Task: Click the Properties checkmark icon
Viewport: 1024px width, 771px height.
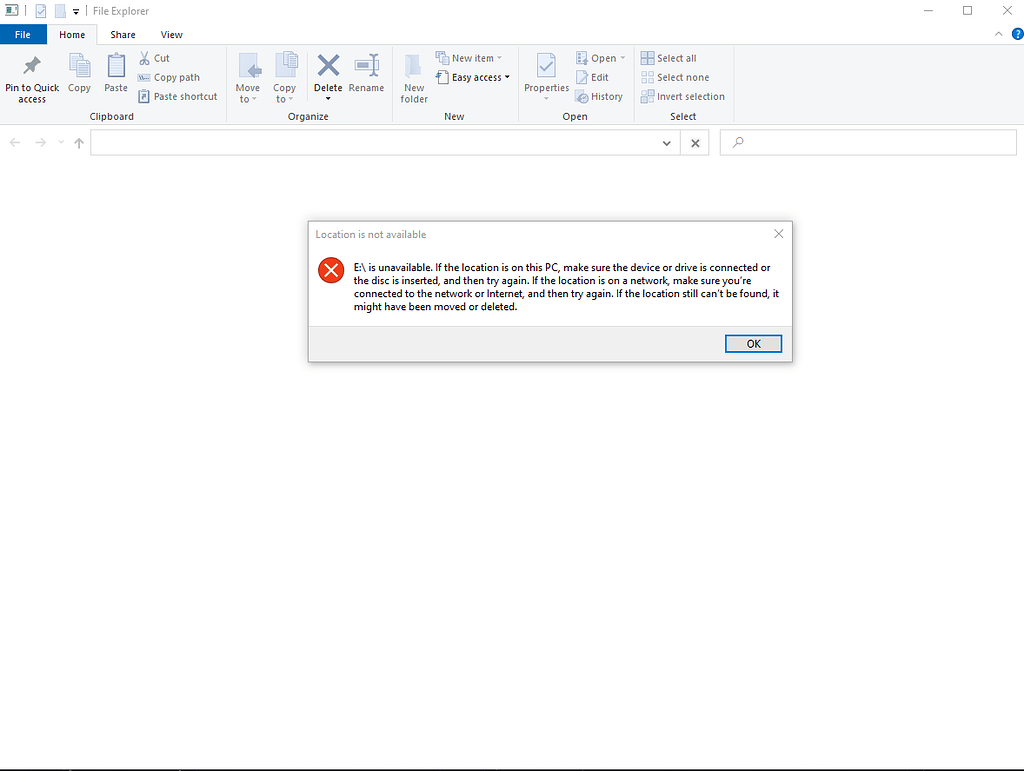Action: point(547,65)
